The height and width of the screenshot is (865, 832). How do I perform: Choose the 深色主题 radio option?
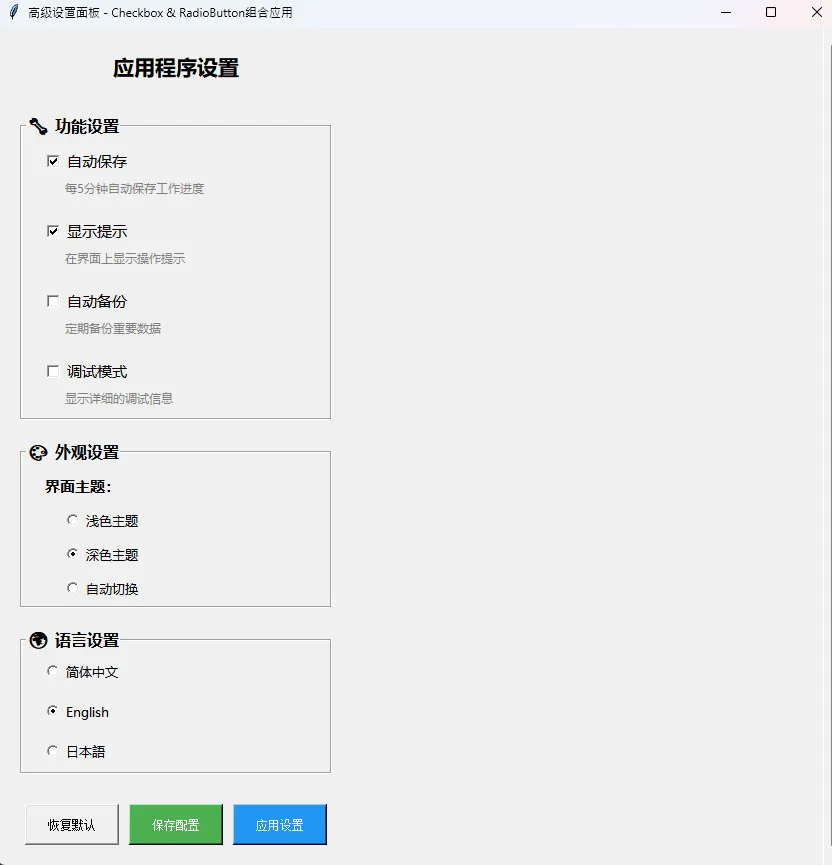(x=72, y=554)
